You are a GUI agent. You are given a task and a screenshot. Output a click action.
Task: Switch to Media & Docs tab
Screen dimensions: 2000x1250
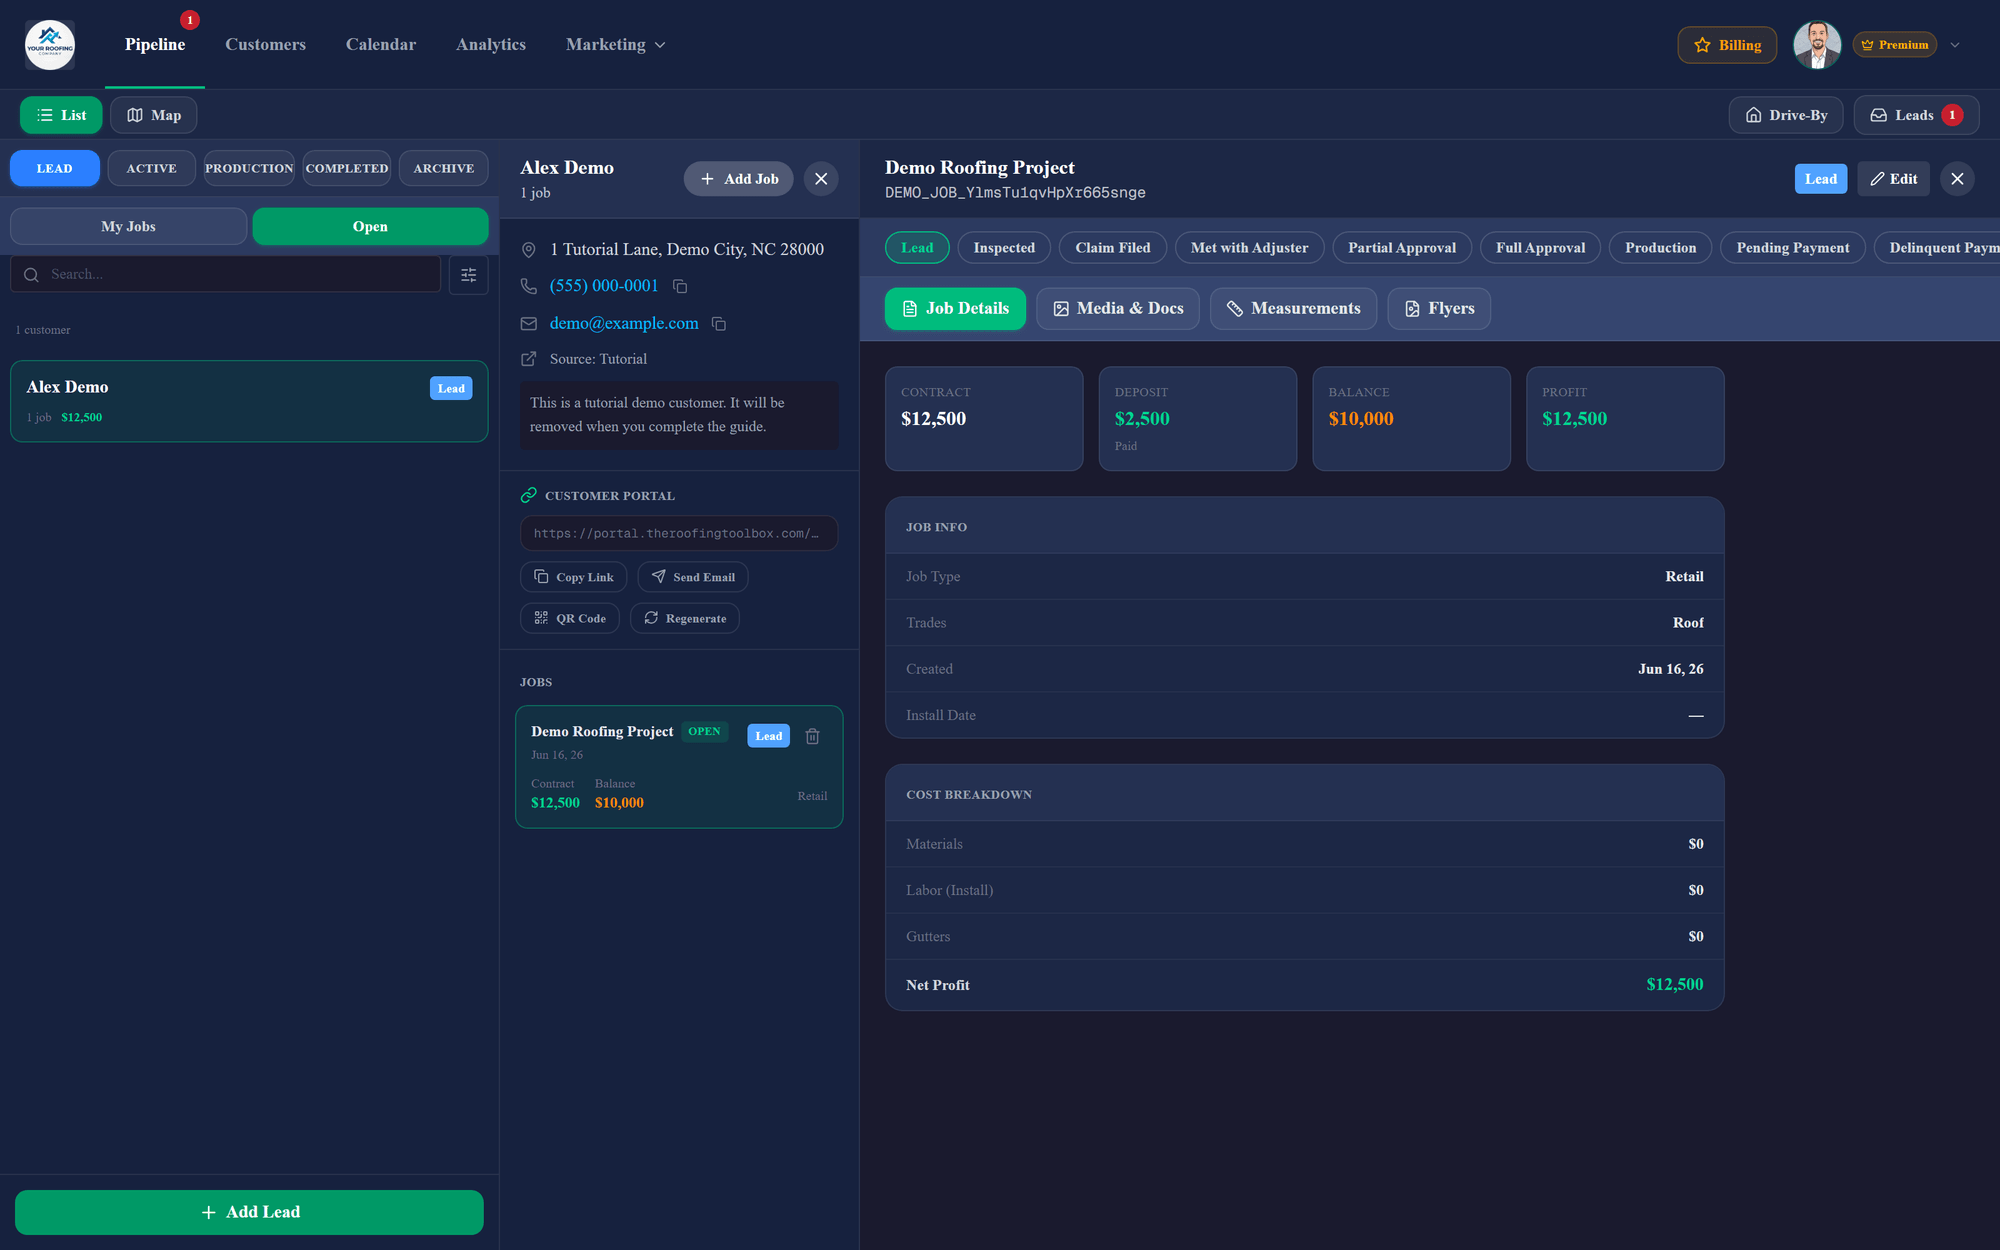[x=1118, y=309]
